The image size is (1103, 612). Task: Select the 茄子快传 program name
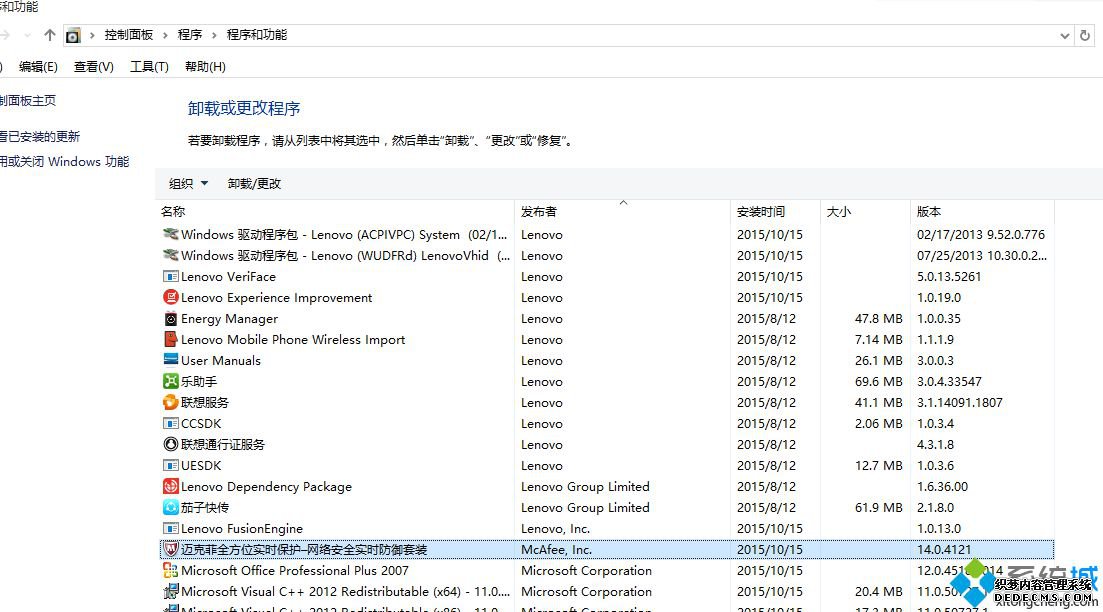[x=205, y=507]
